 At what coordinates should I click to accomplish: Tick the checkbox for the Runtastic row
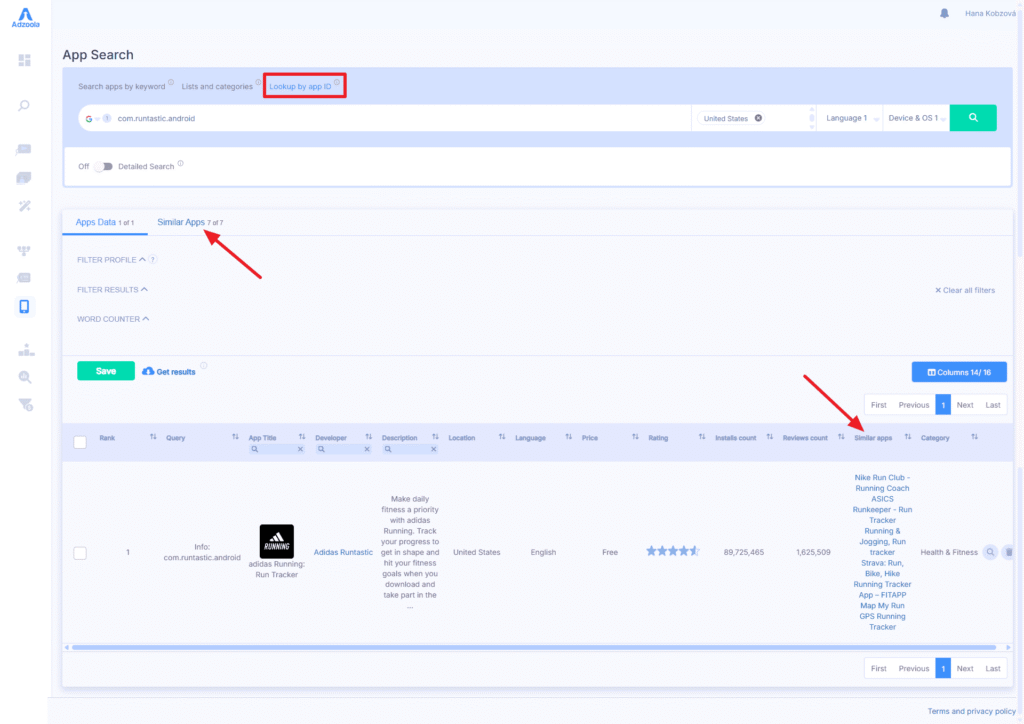click(x=80, y=551)
